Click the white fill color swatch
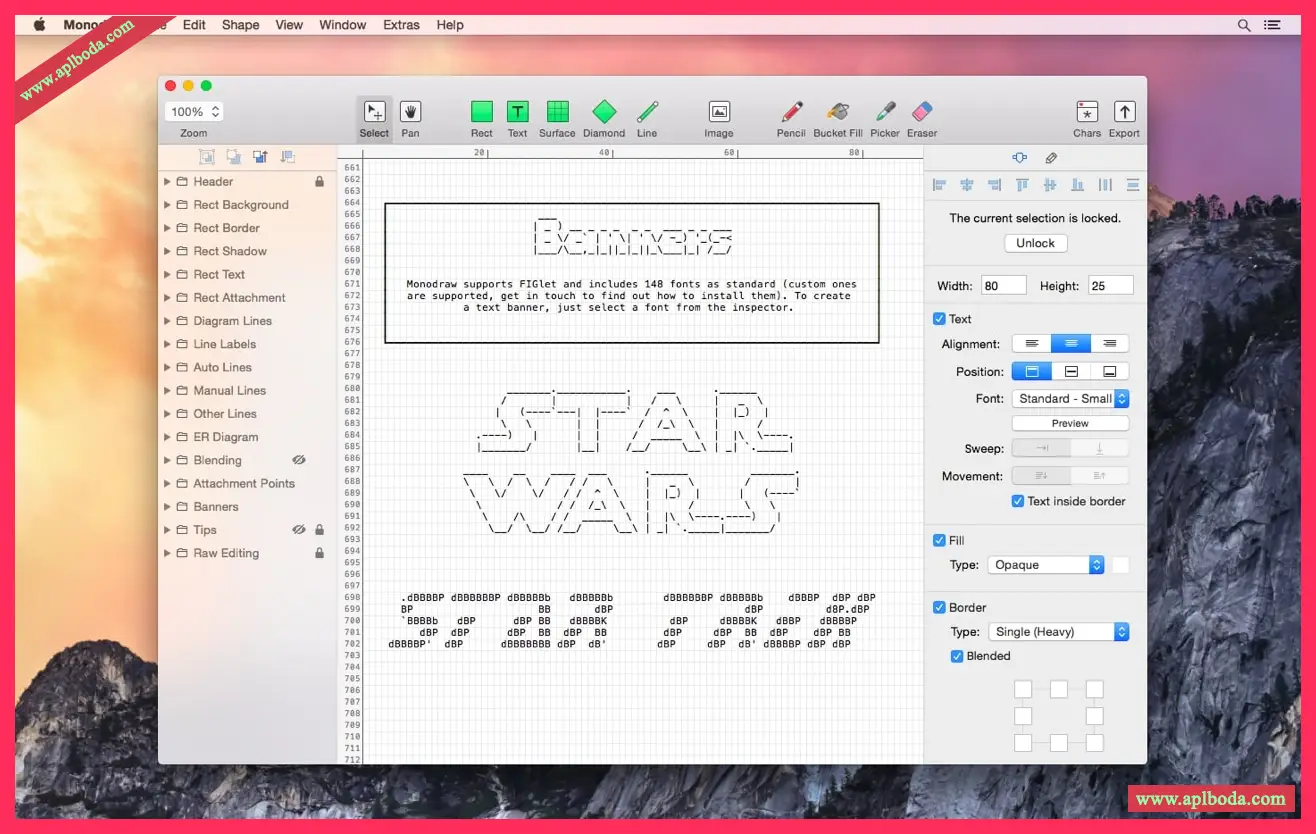 pyautogui.click(x=1121, y=565)
